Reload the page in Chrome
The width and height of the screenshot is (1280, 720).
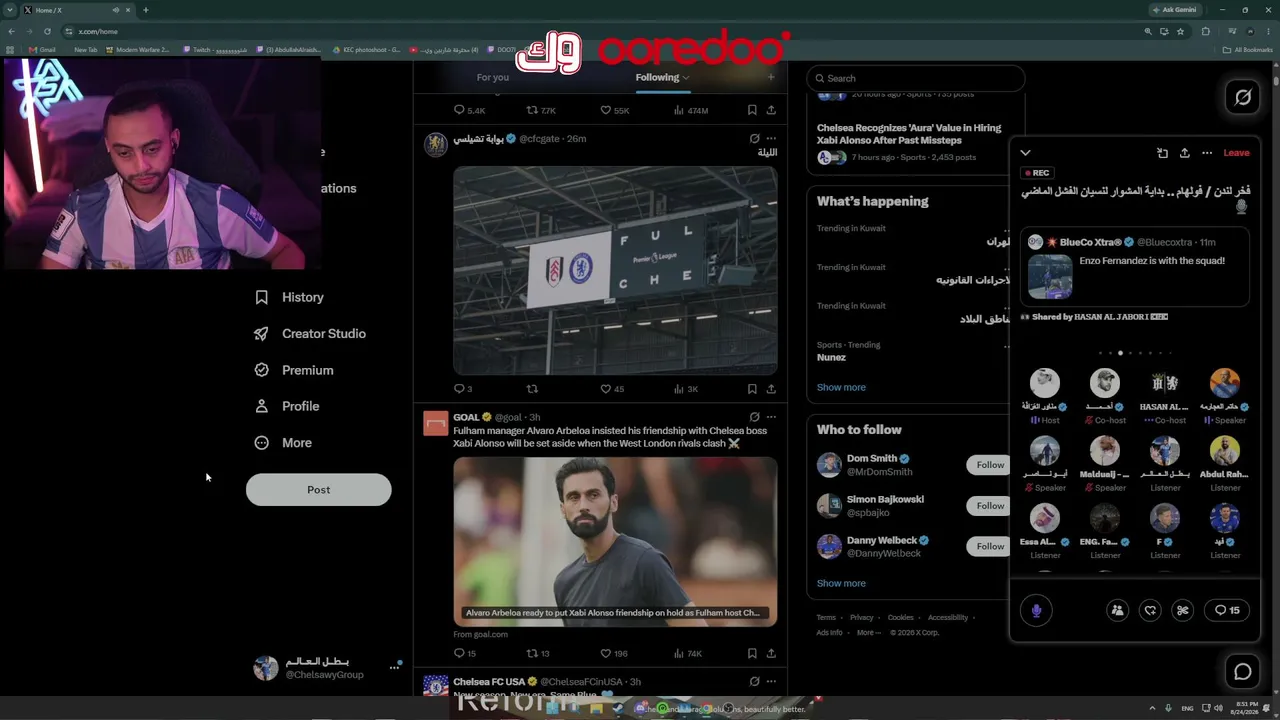(x=47, y=32)
